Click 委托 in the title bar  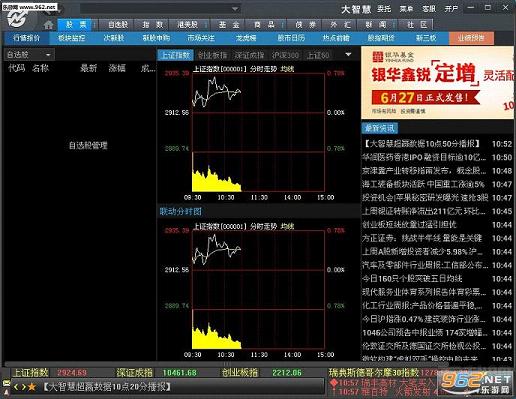pyautogui.click(x=384, y=9)
